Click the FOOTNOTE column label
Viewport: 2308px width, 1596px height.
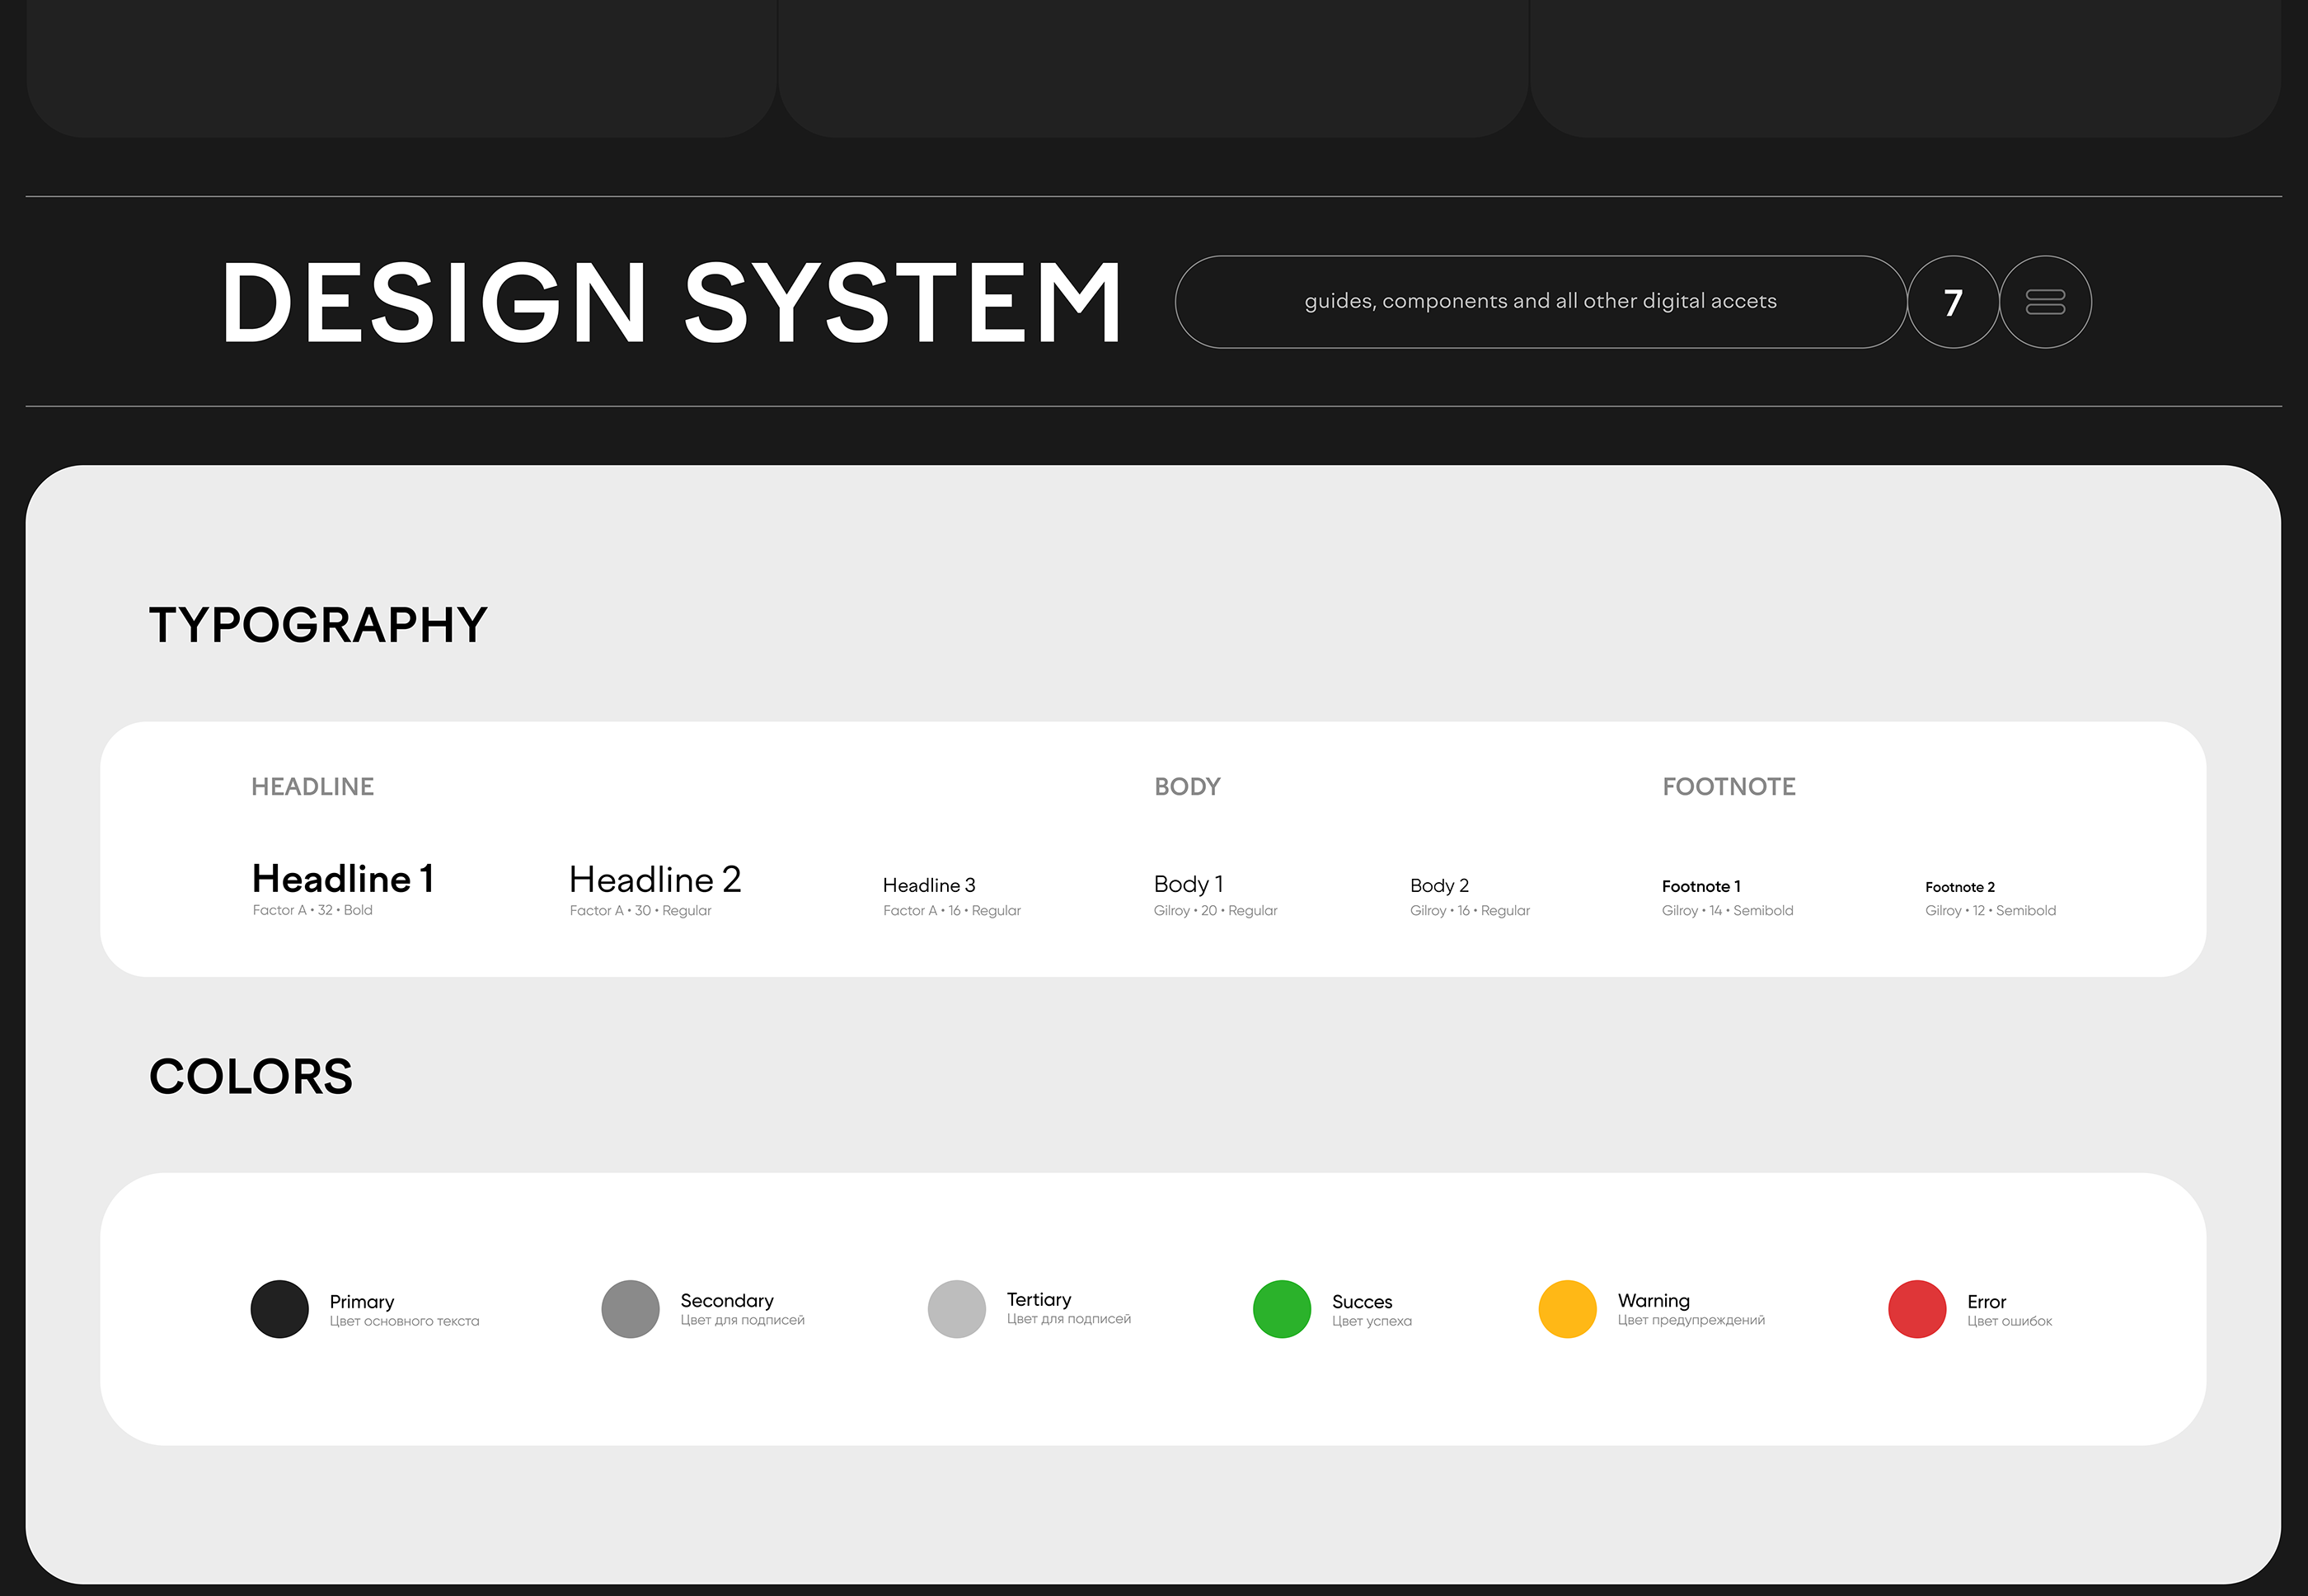(x=1729, y=787)
